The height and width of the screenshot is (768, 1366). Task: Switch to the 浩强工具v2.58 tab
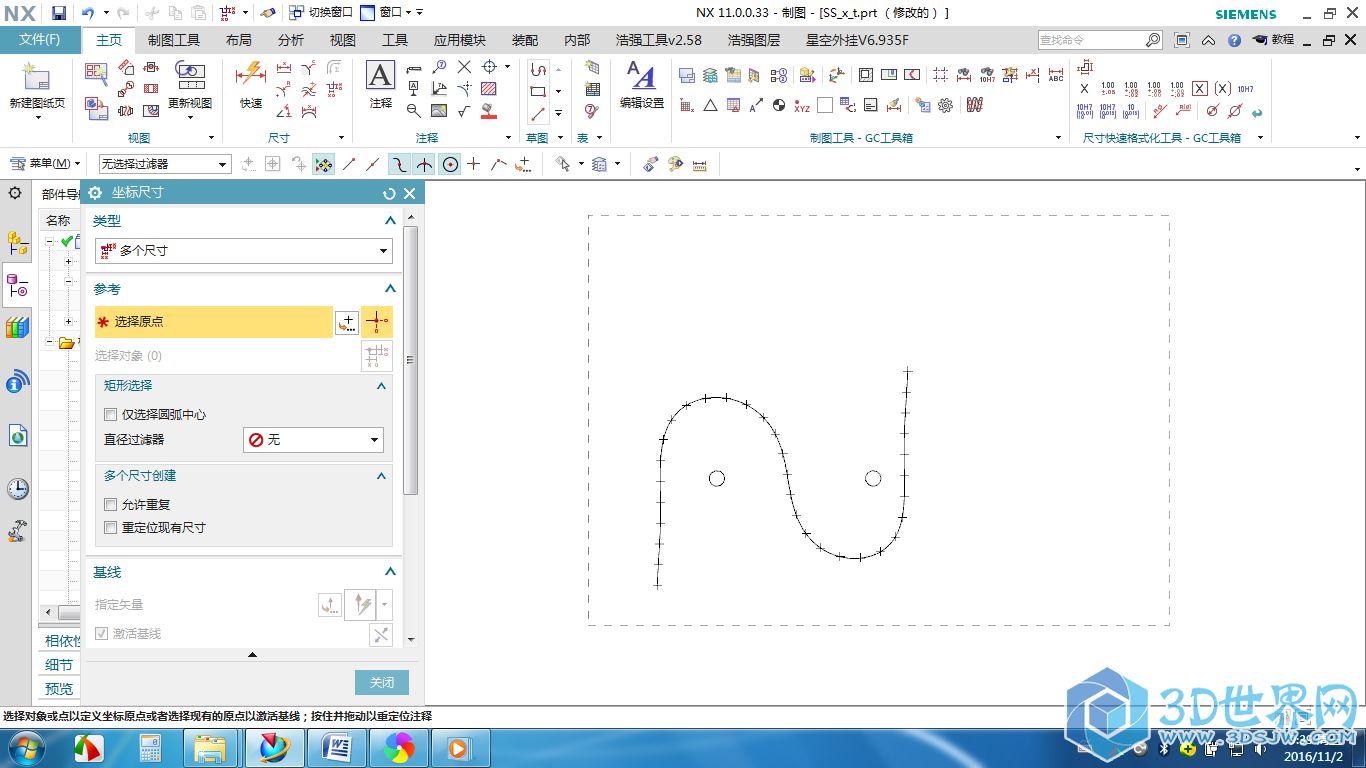tap(658, 40)
